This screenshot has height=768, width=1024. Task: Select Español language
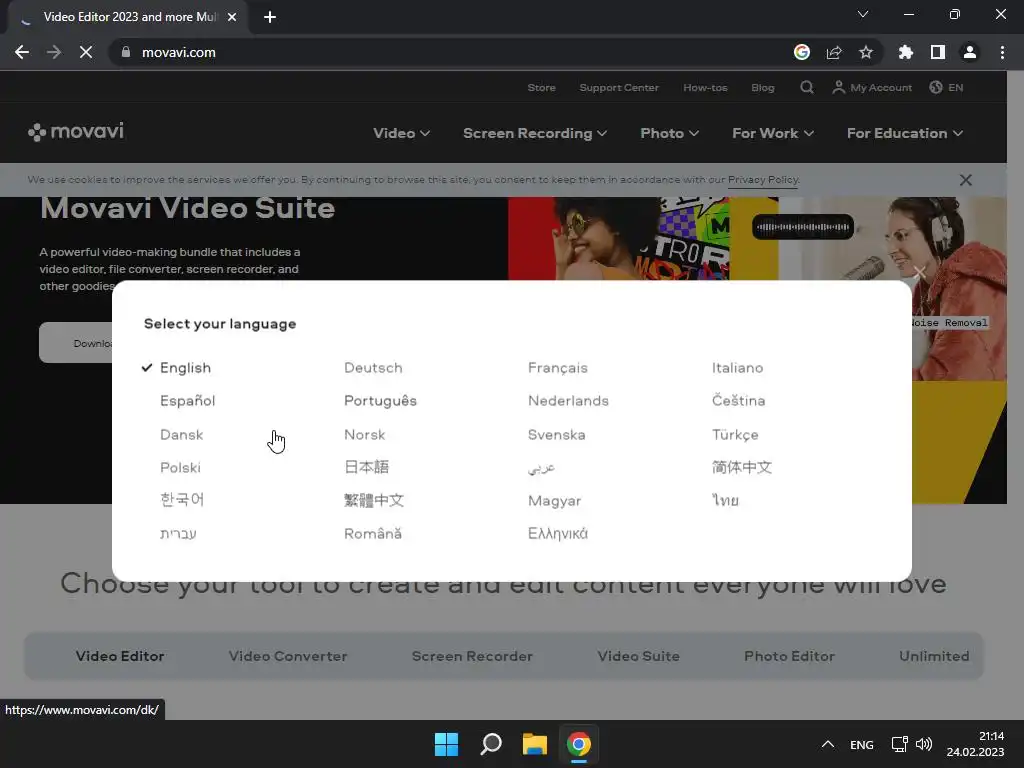[187, 400]
